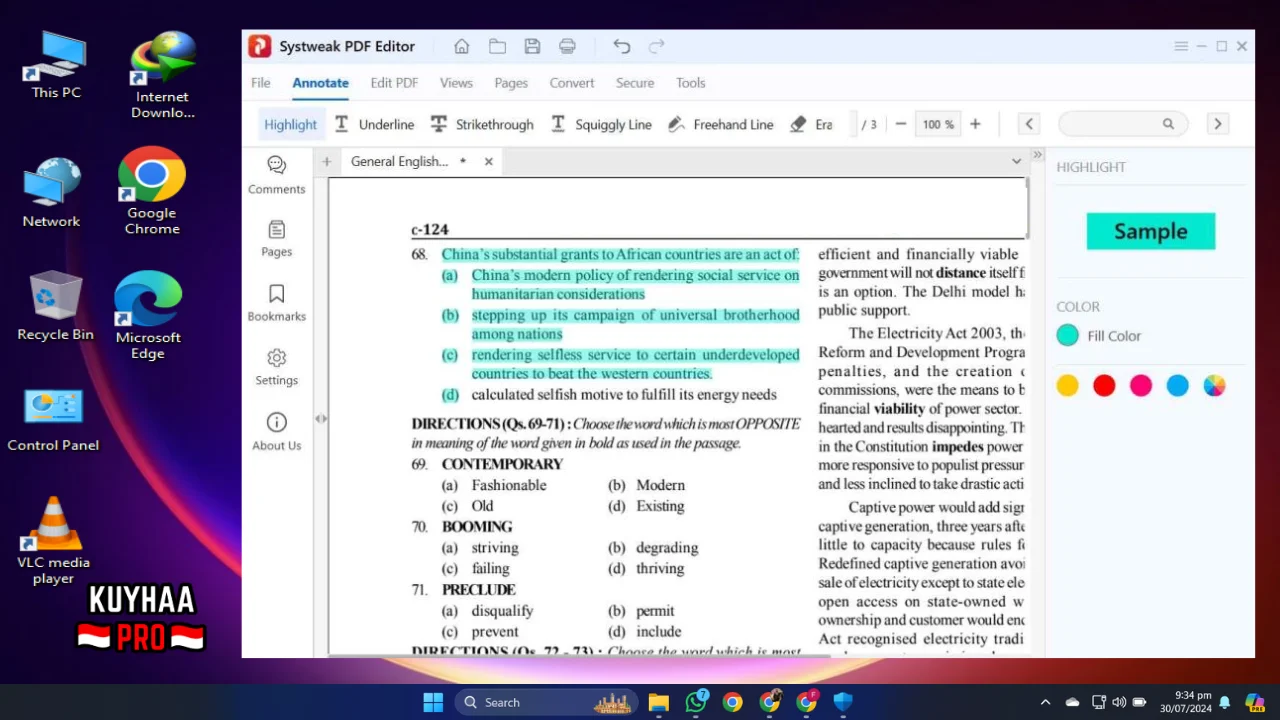
Task: Open the Convert tab
Action: tap(572, 83)
